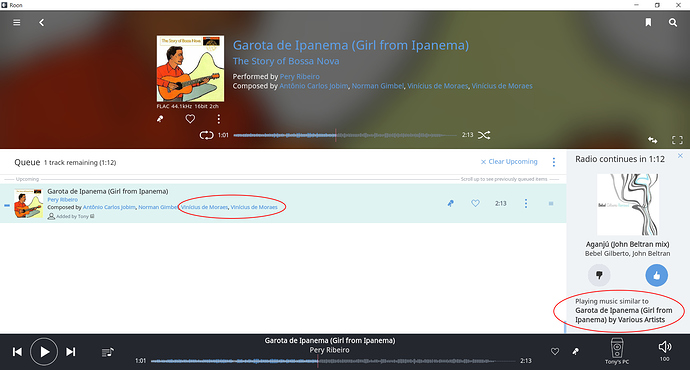
Task: Click the footer play button
Action: tap(44, 352)
